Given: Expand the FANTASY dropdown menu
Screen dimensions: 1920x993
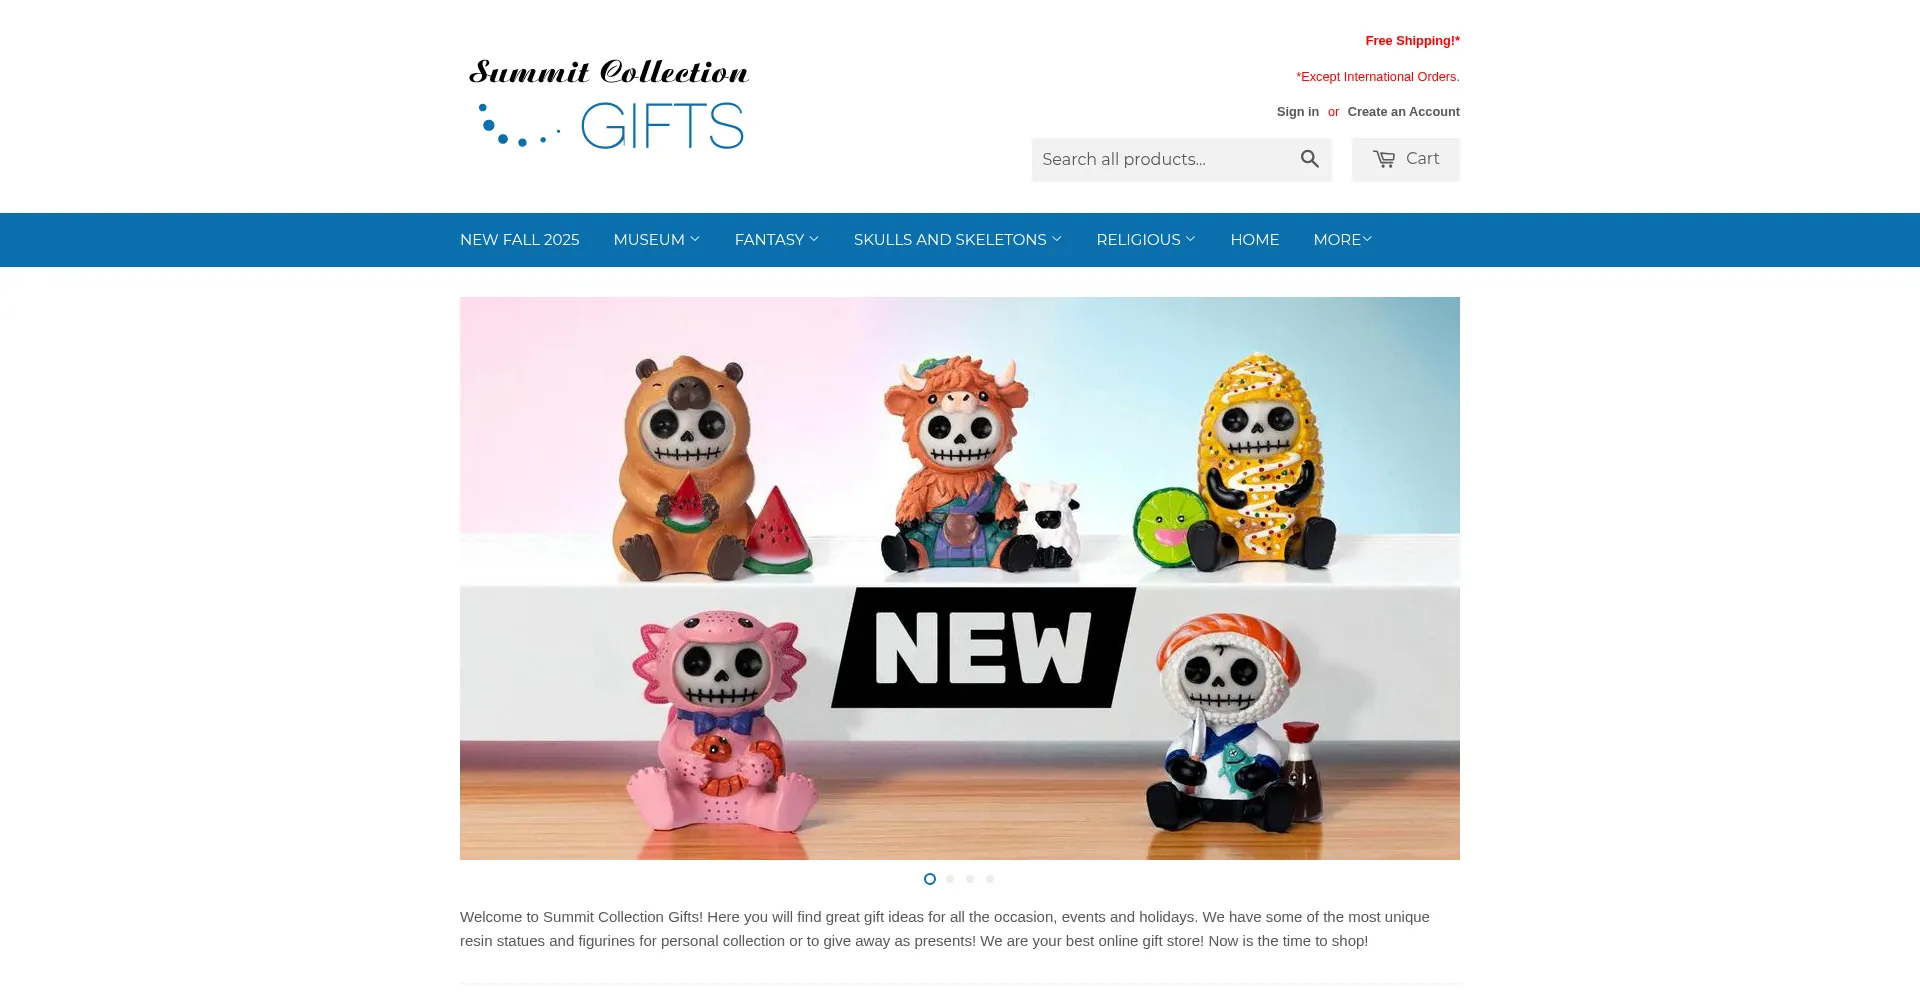Looking at the screenshot, I should 777,240.
